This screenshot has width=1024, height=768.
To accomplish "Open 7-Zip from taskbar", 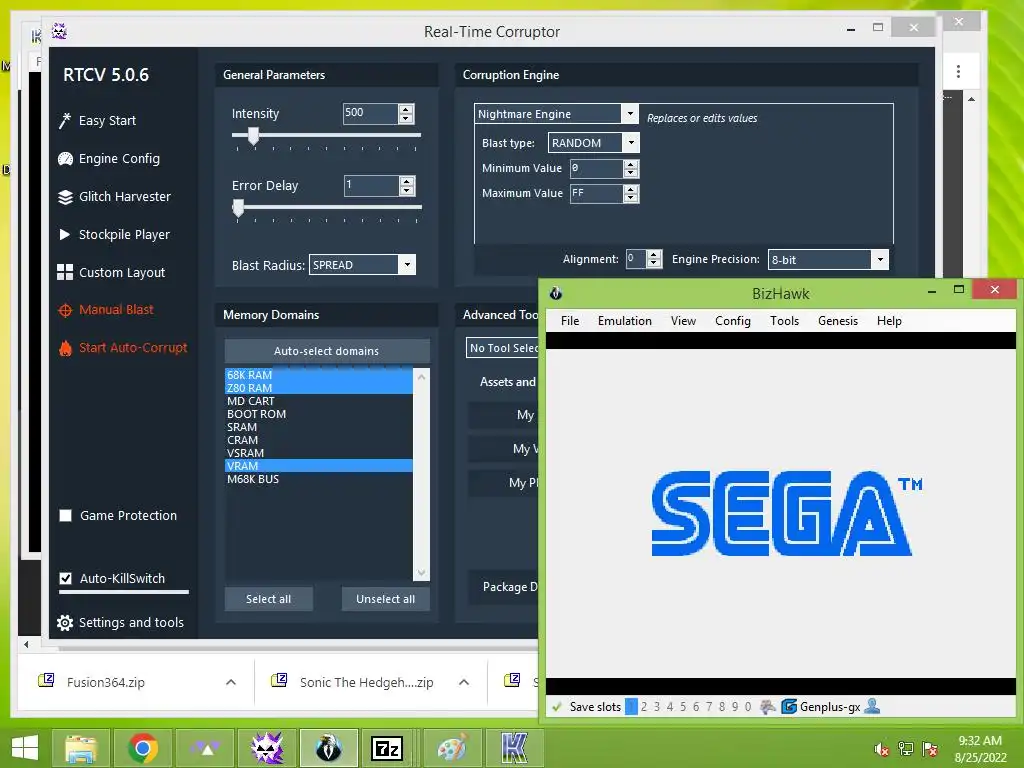I will click(x=387, y=748).
